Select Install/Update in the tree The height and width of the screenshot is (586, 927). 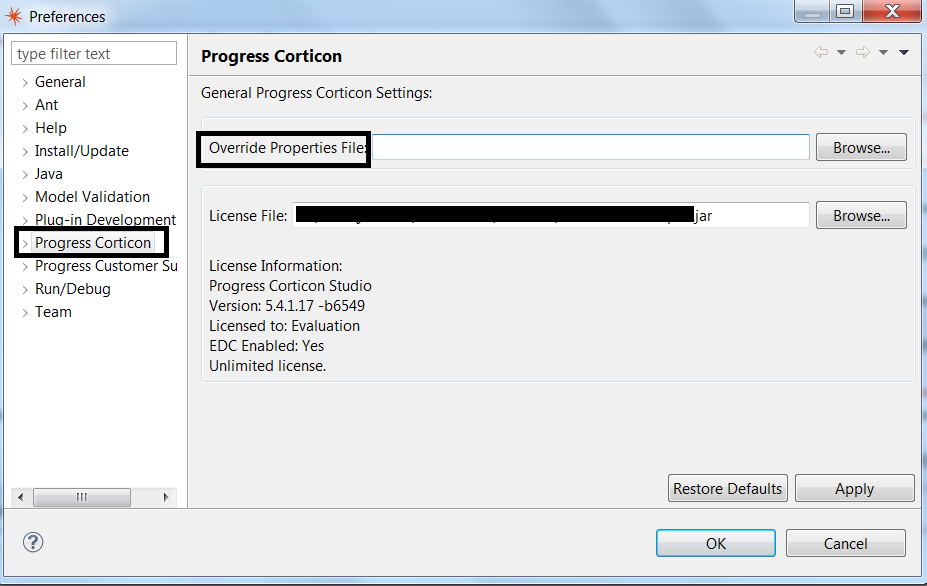82,151
